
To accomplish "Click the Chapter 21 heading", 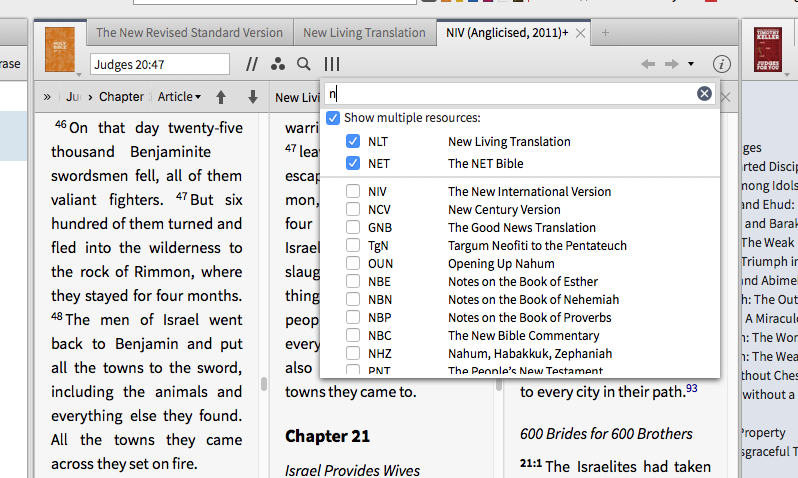I will [327, 436].
